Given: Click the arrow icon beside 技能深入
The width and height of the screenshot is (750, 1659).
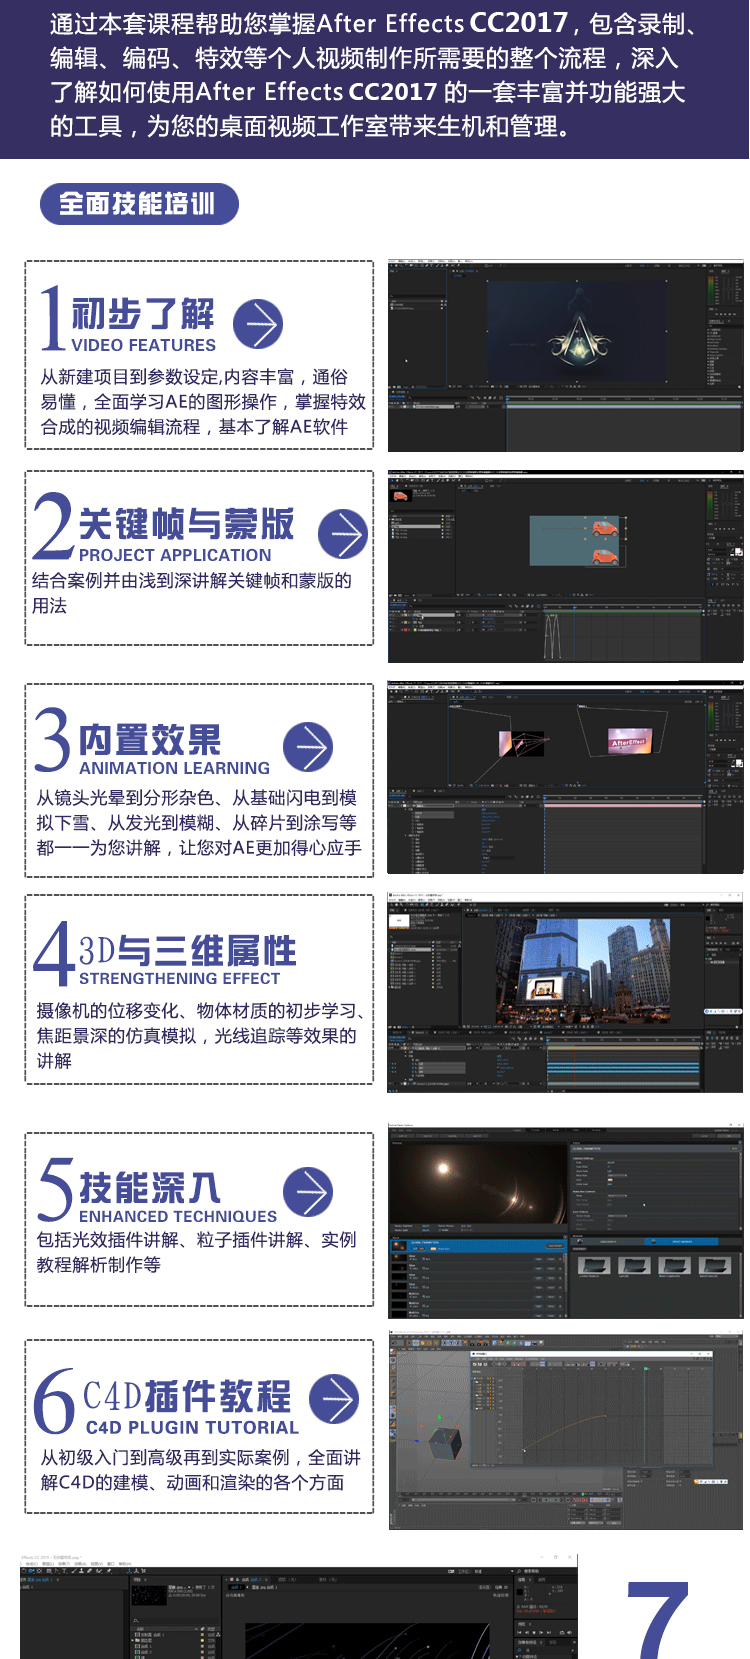Looking at the screenshot, I should tap(308, 1192).
